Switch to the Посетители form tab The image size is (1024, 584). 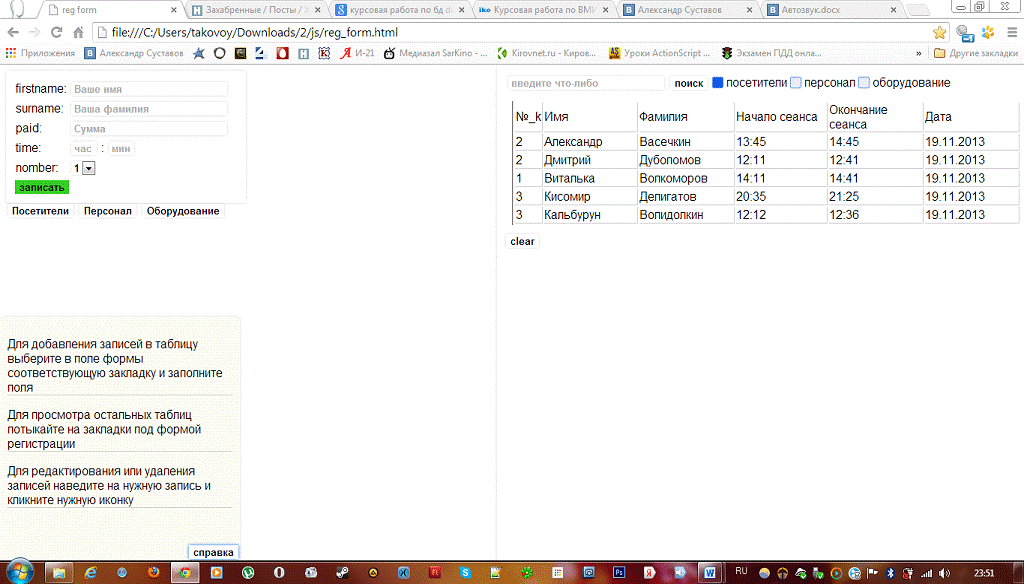40,211
